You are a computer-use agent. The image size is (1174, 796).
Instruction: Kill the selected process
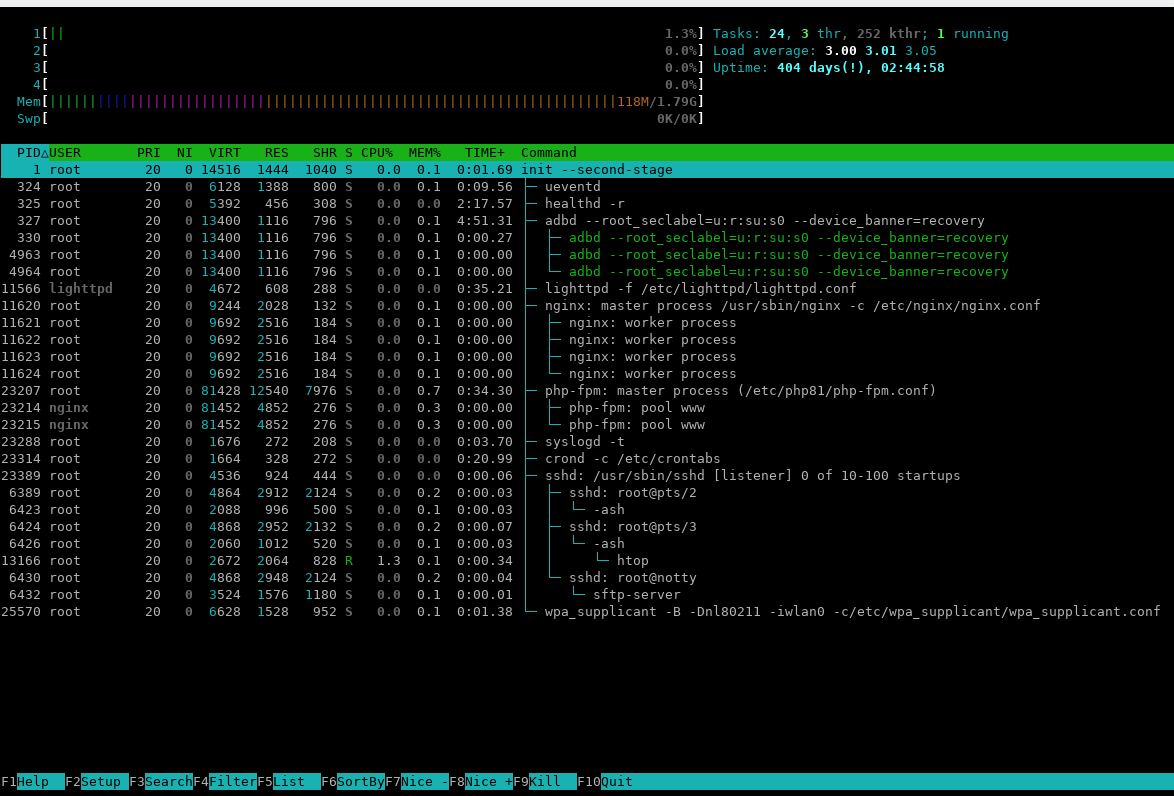pyautogui.click(x=544, y=782)
